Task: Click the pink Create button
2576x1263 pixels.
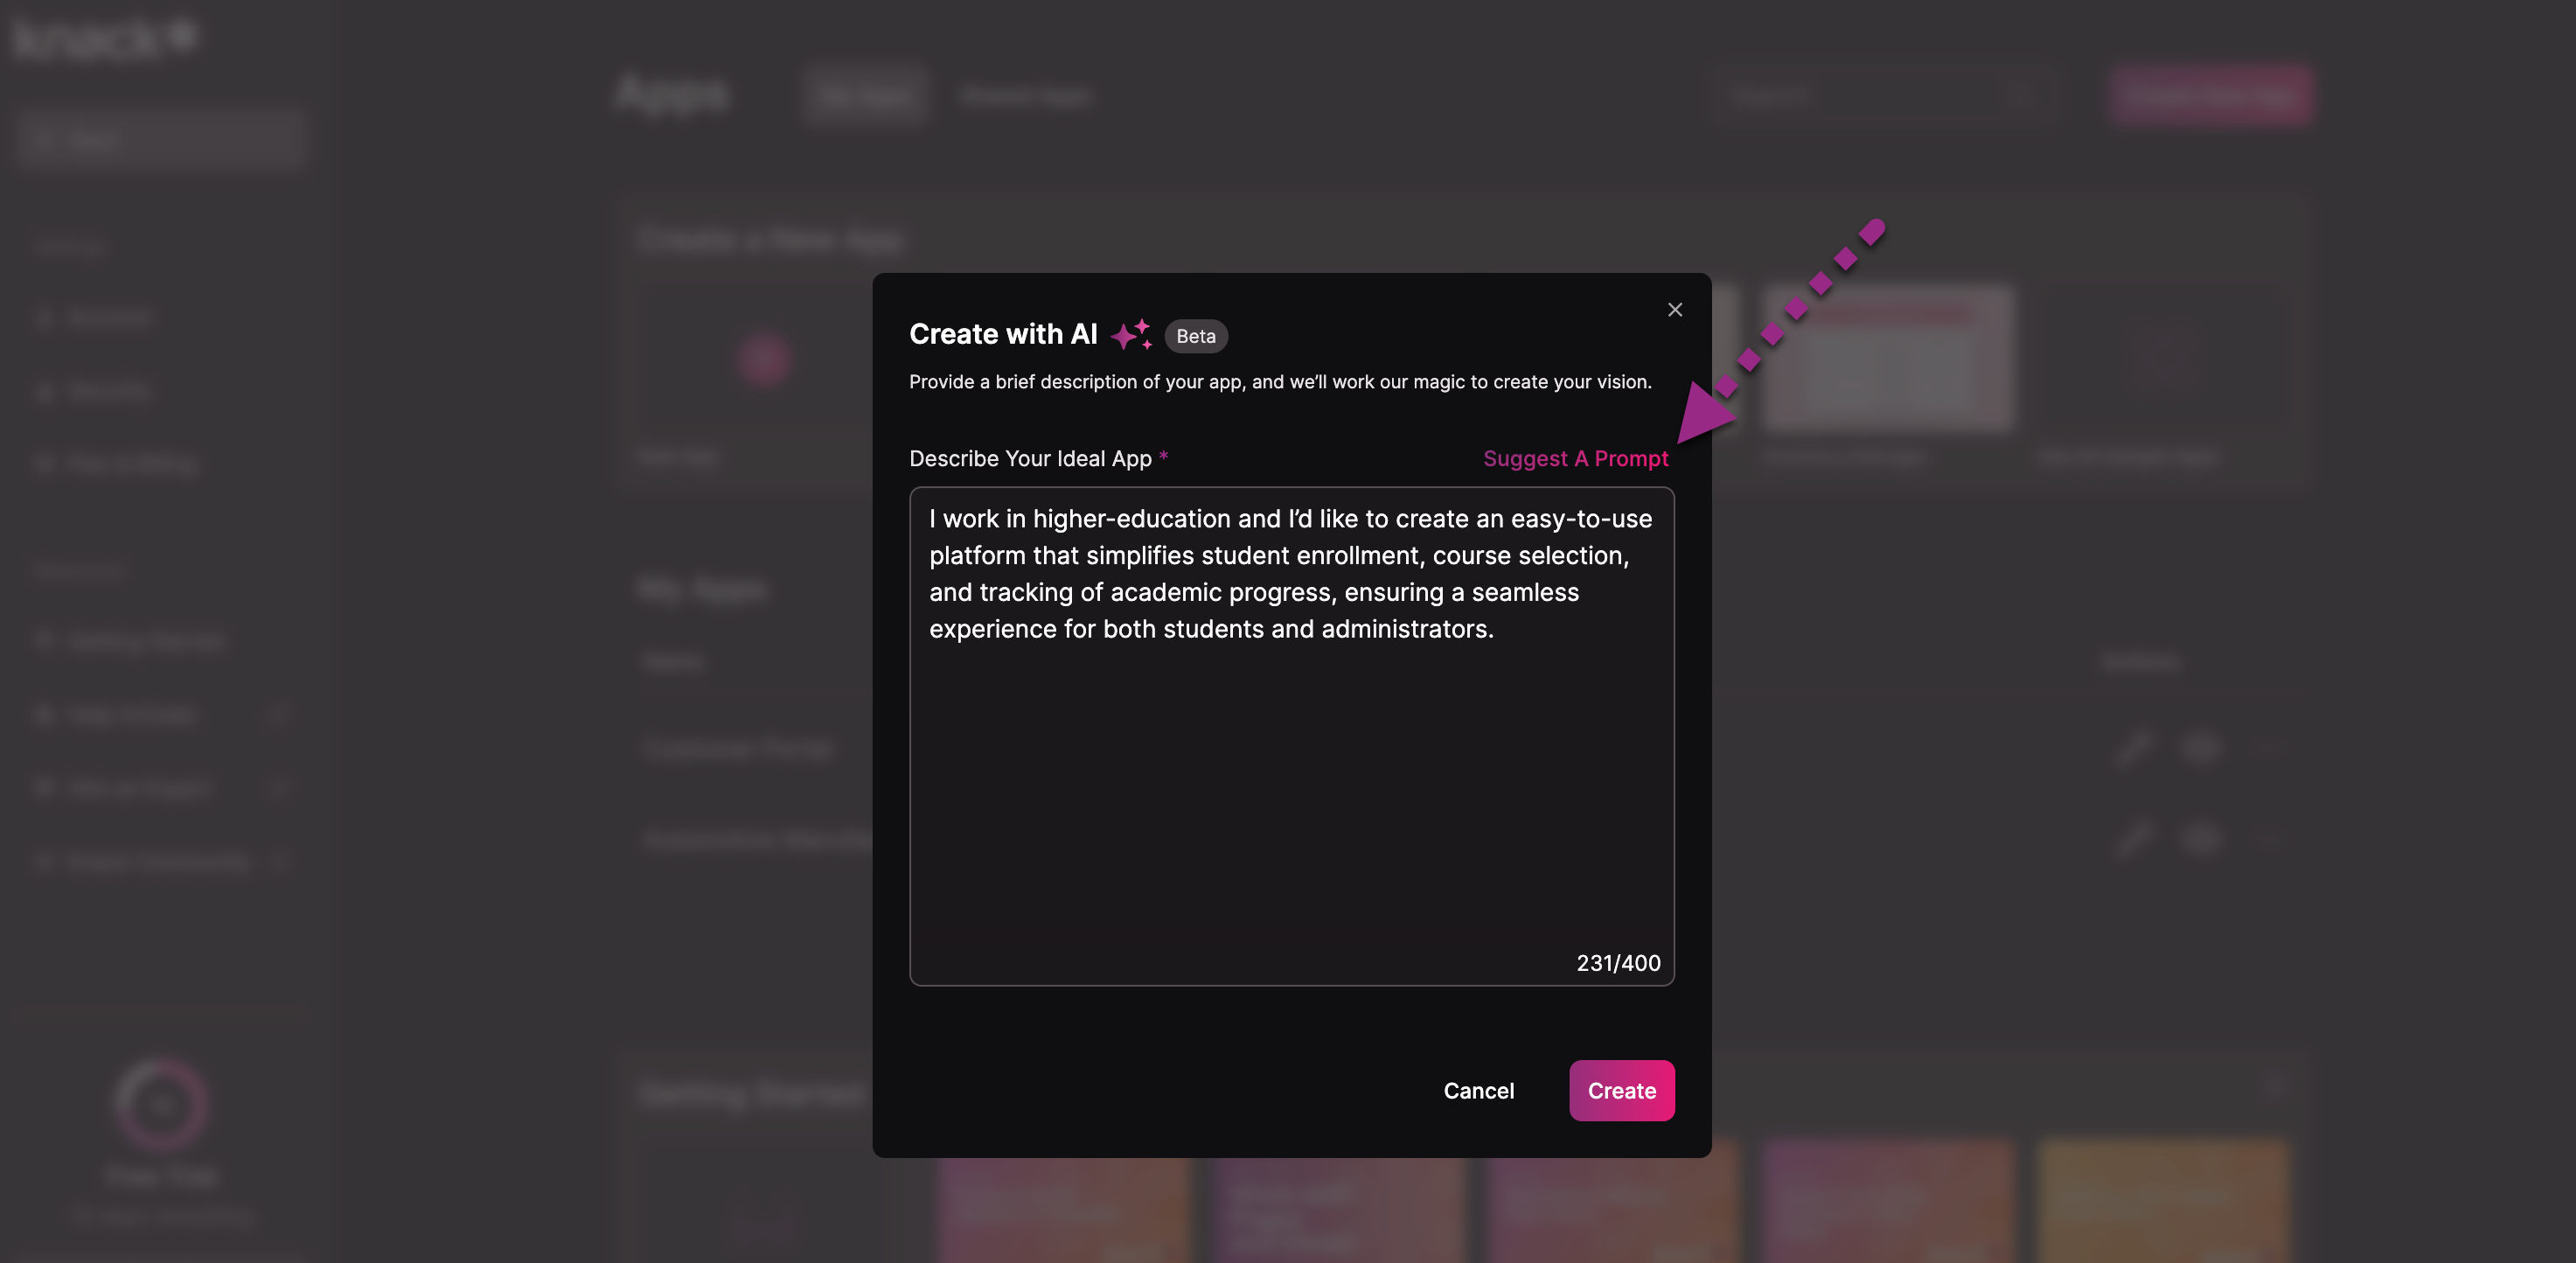Action: click(x=1622, y=1091)
